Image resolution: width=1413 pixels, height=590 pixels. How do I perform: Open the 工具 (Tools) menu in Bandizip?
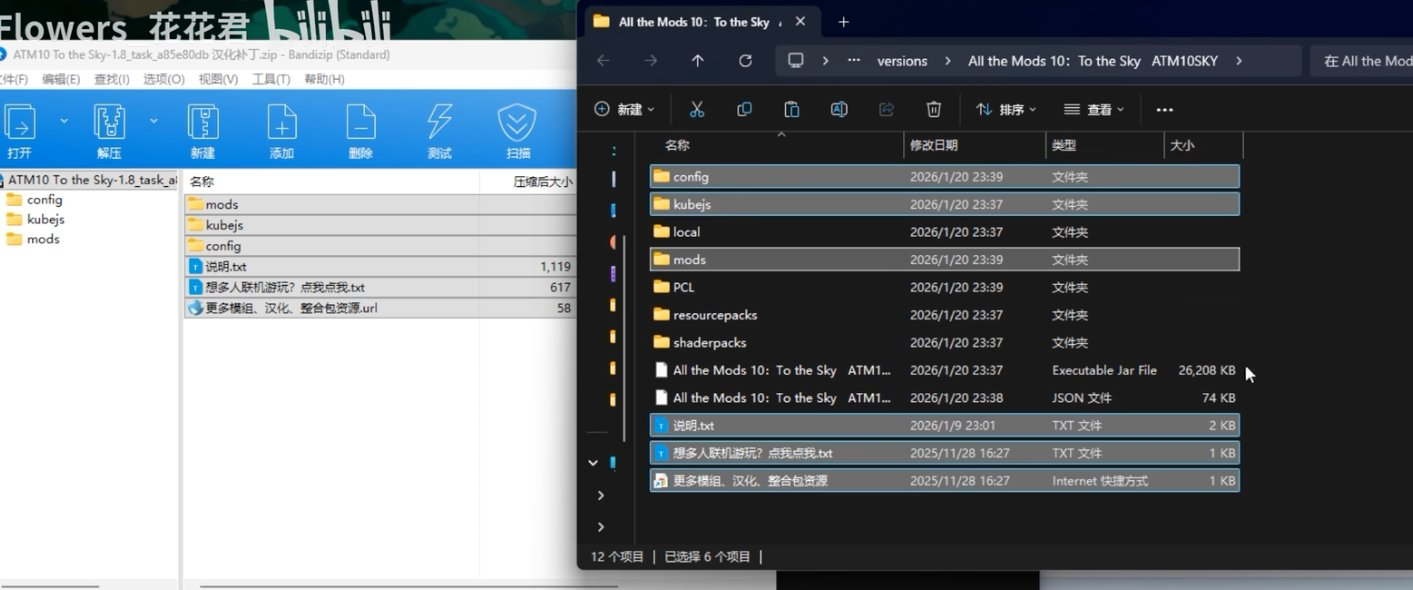pos(270,78)
